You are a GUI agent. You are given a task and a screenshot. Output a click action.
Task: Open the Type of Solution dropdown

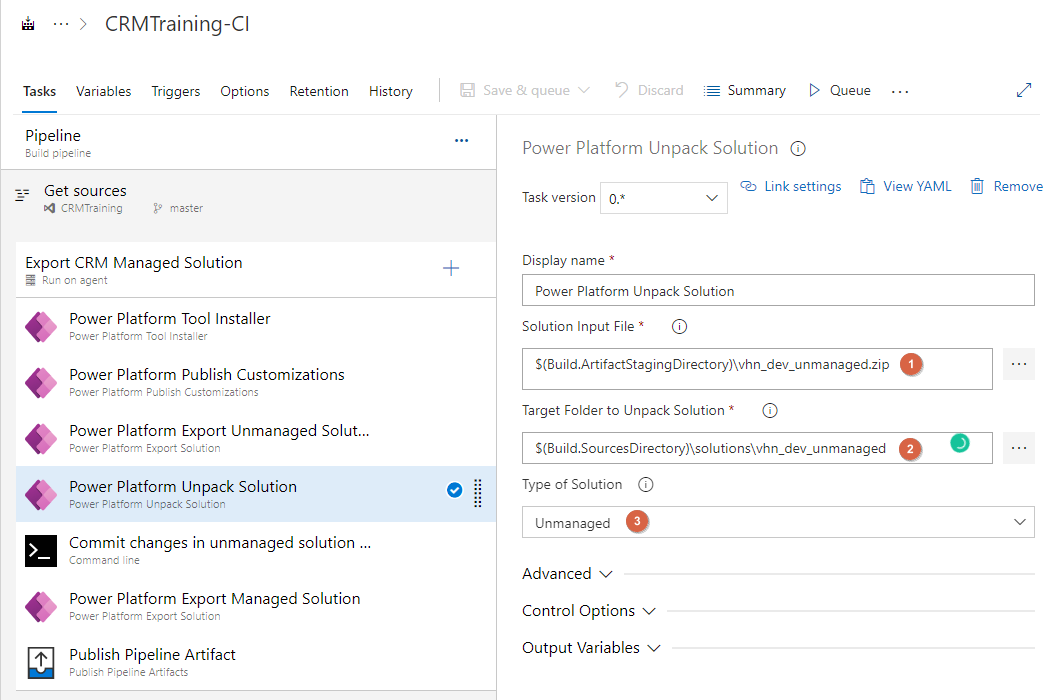pos(778,522)
